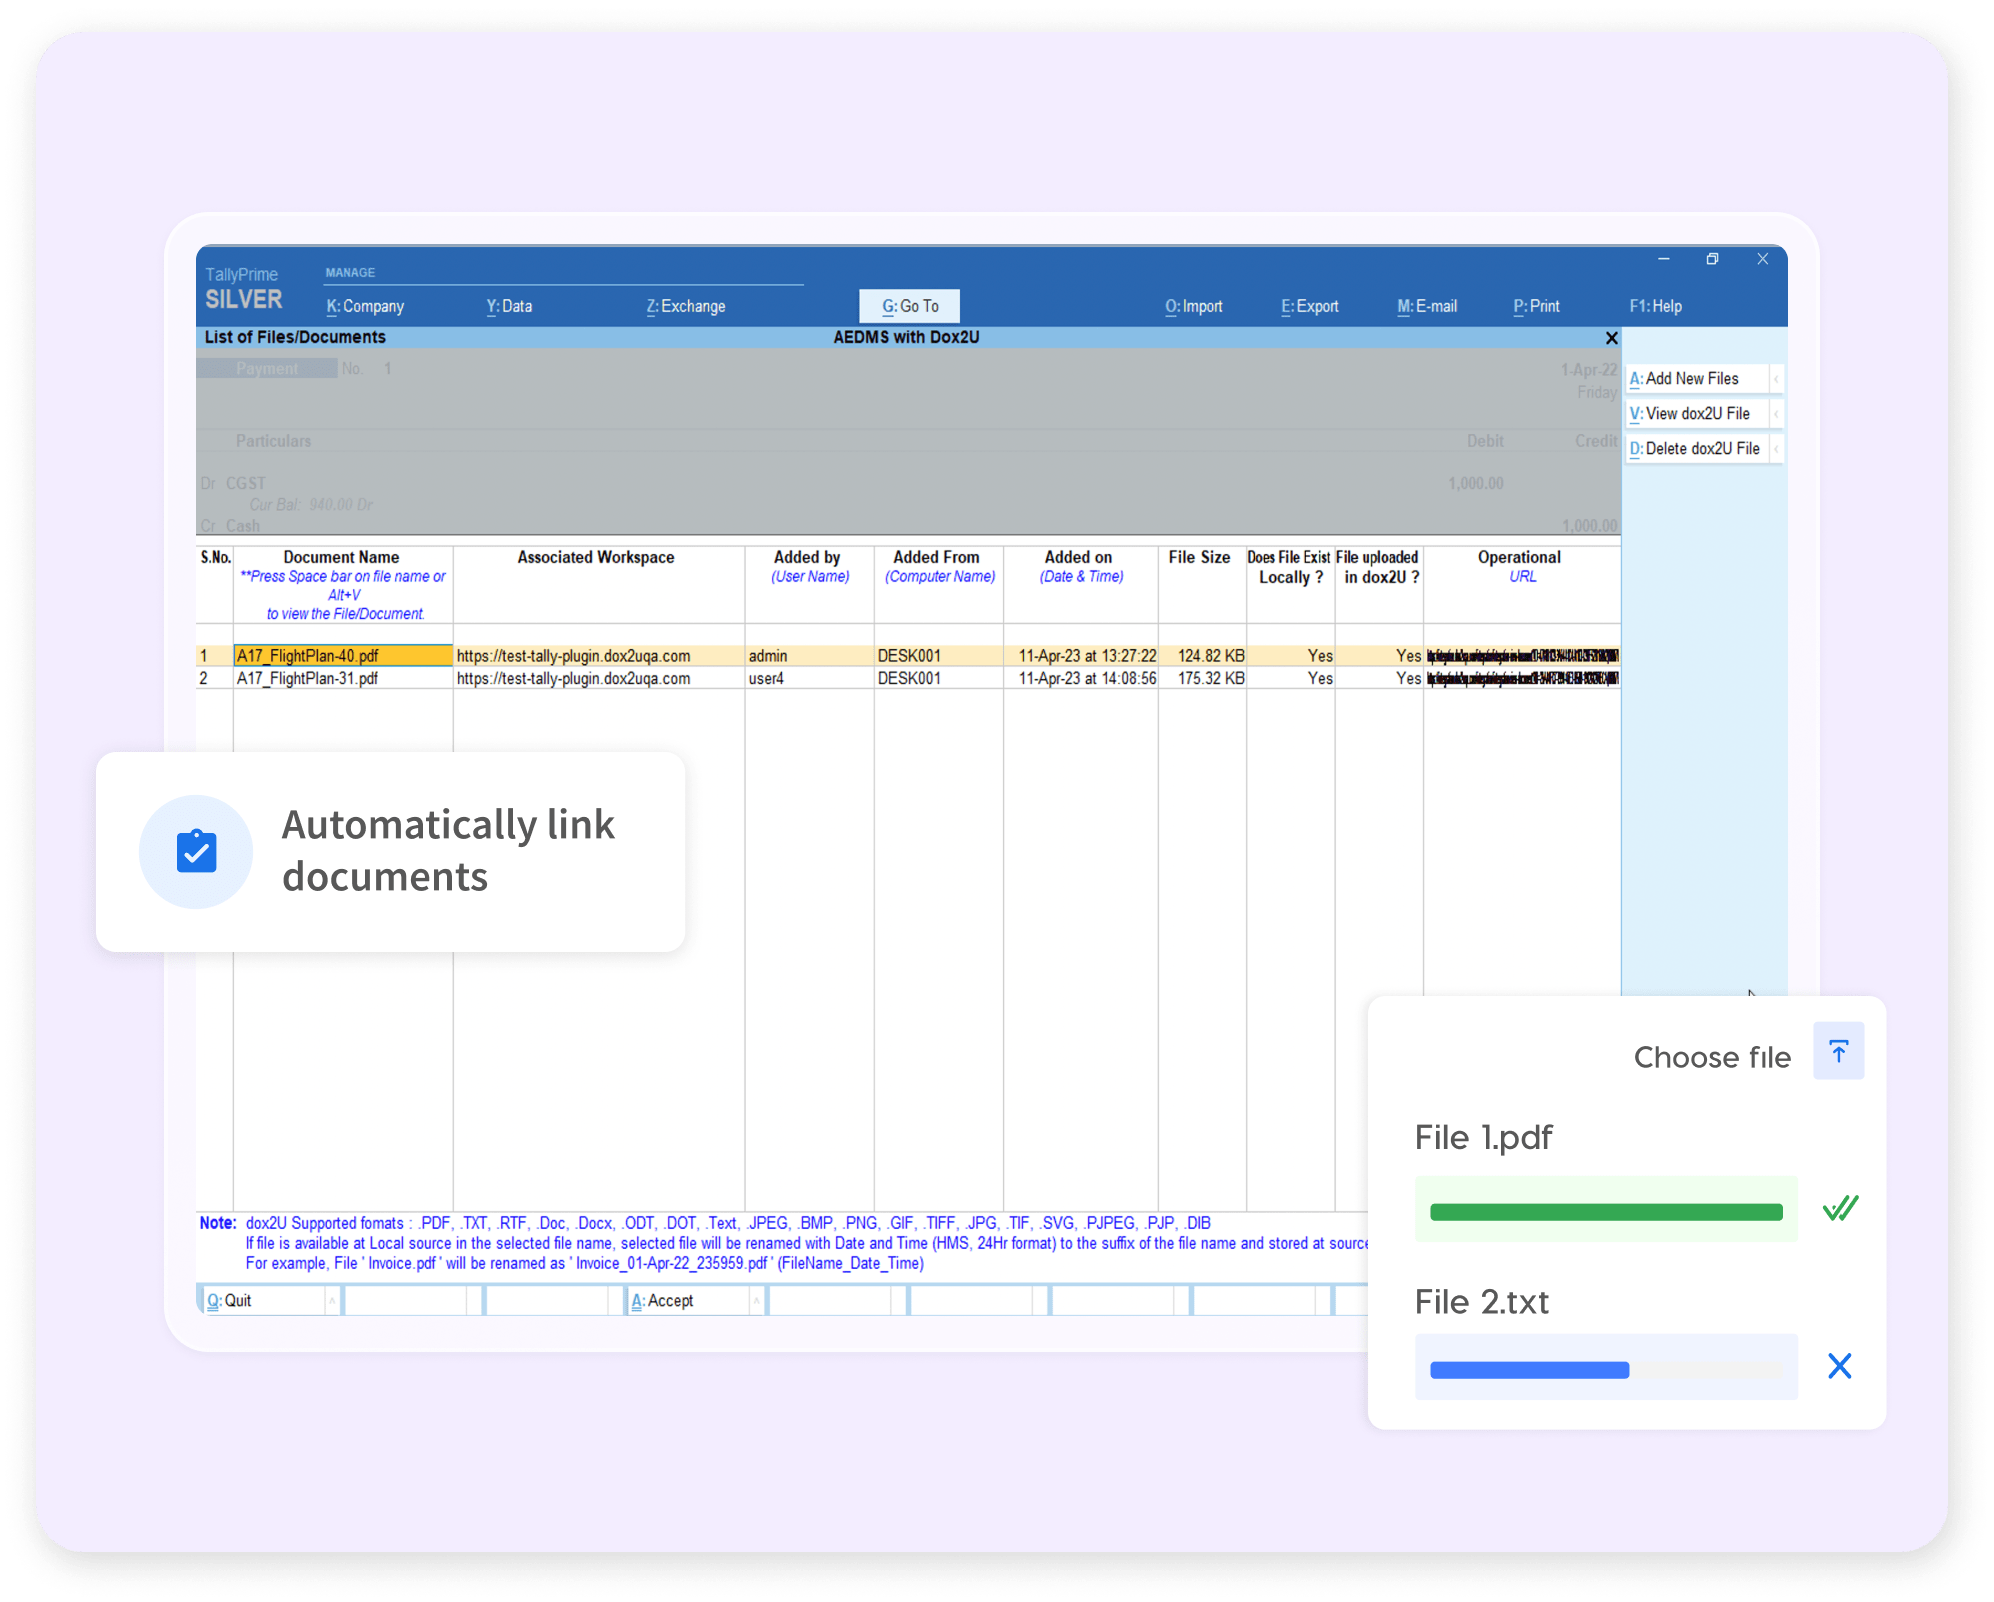Click 'DESK001' in row 1

(x=909, y=656)
